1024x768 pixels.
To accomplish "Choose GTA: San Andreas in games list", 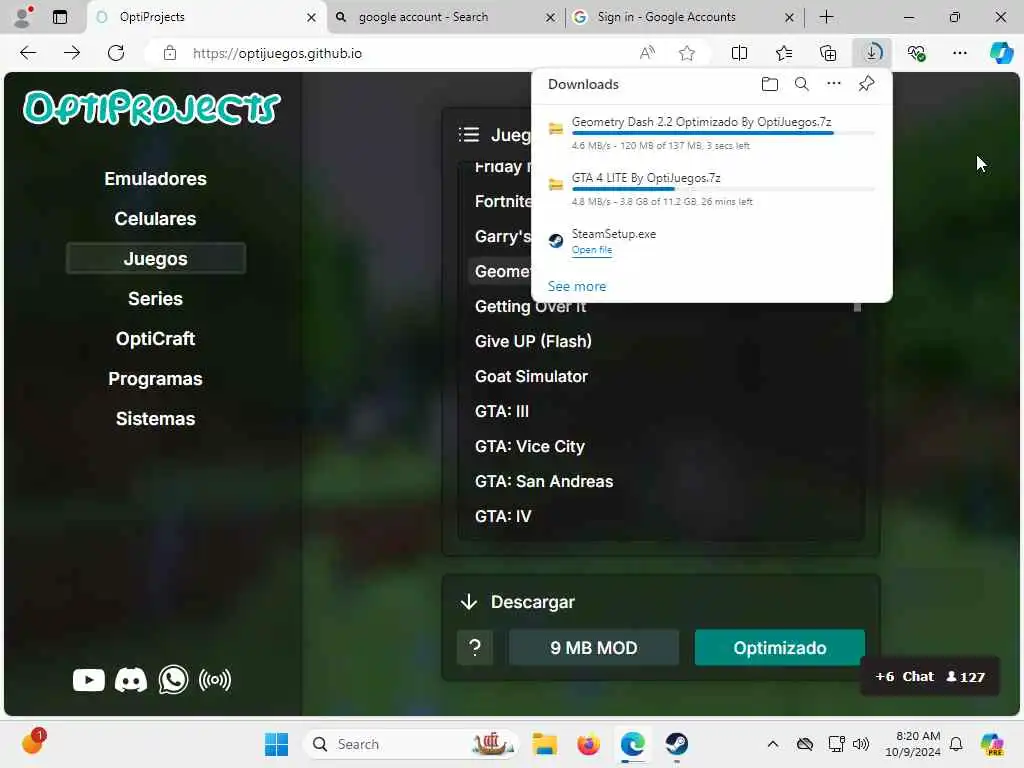I will (x=544, y=481).
